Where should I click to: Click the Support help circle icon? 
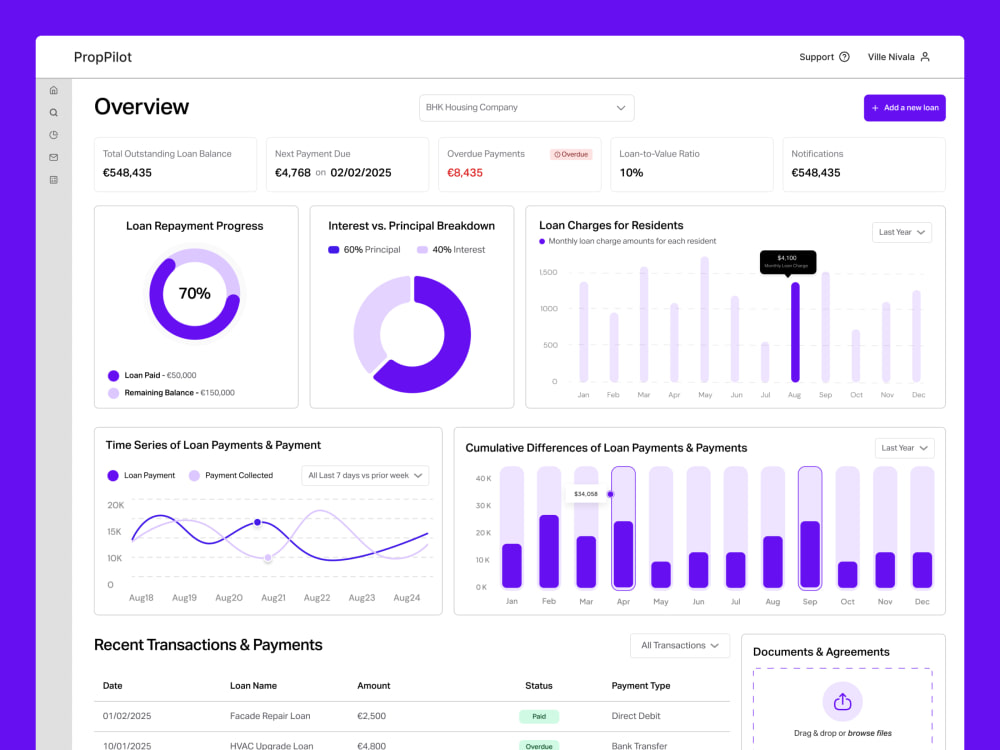point(844,57)
